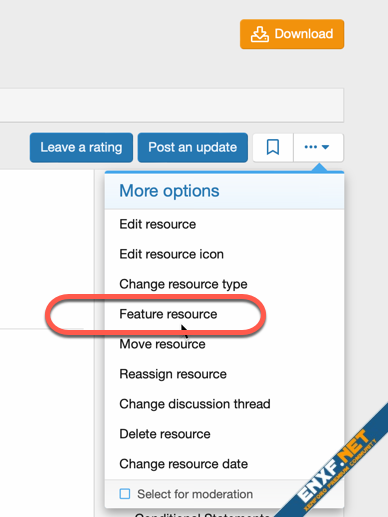Click the Select for moderation label text

click(x=195, y=494)
